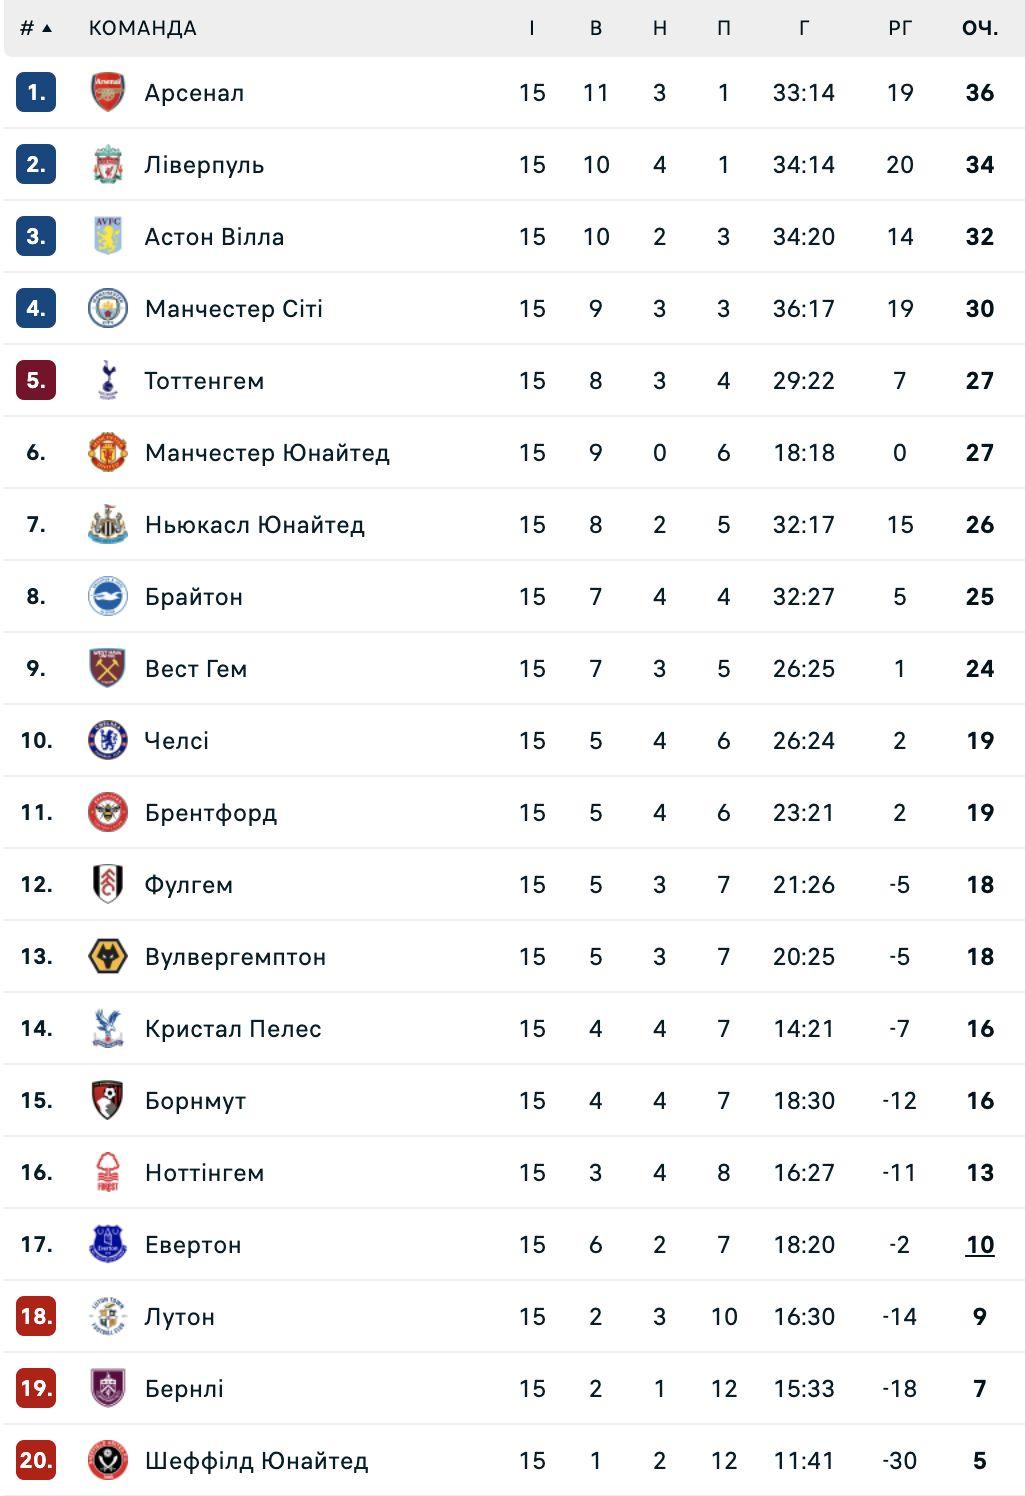Click the Manchester City crest icon

(107, 308)
